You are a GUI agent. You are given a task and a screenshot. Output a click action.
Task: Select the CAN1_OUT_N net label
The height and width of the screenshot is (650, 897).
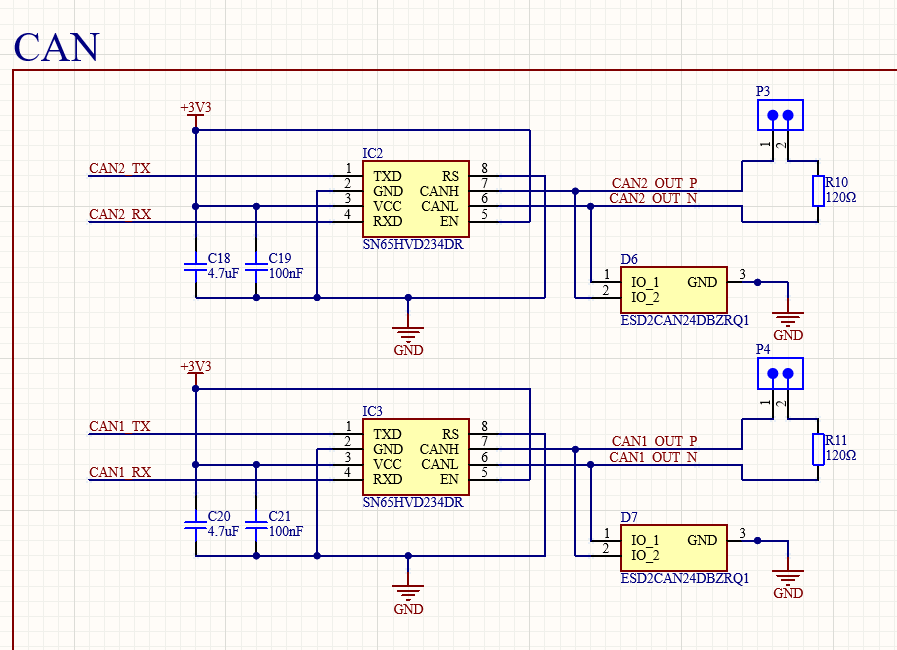(x=654, y=457)
